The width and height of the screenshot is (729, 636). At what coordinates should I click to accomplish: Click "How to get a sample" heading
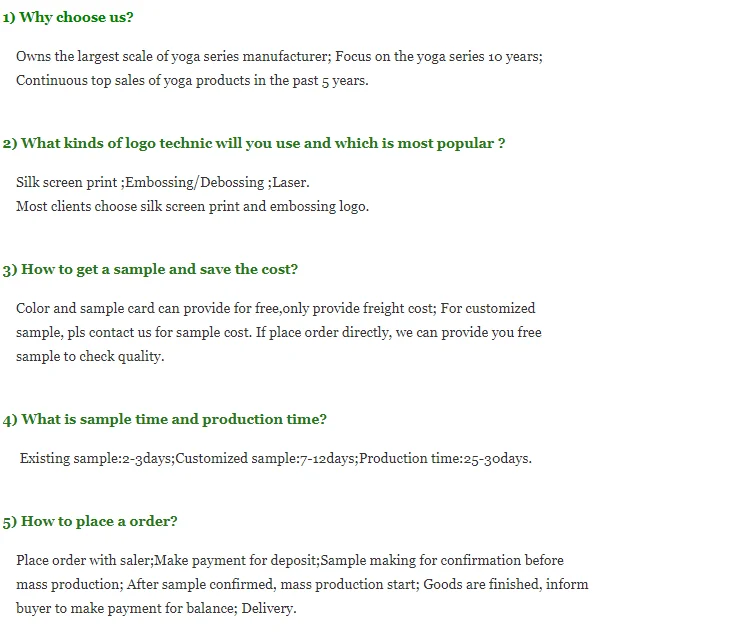pyautogui.click(x=150, y=269)
